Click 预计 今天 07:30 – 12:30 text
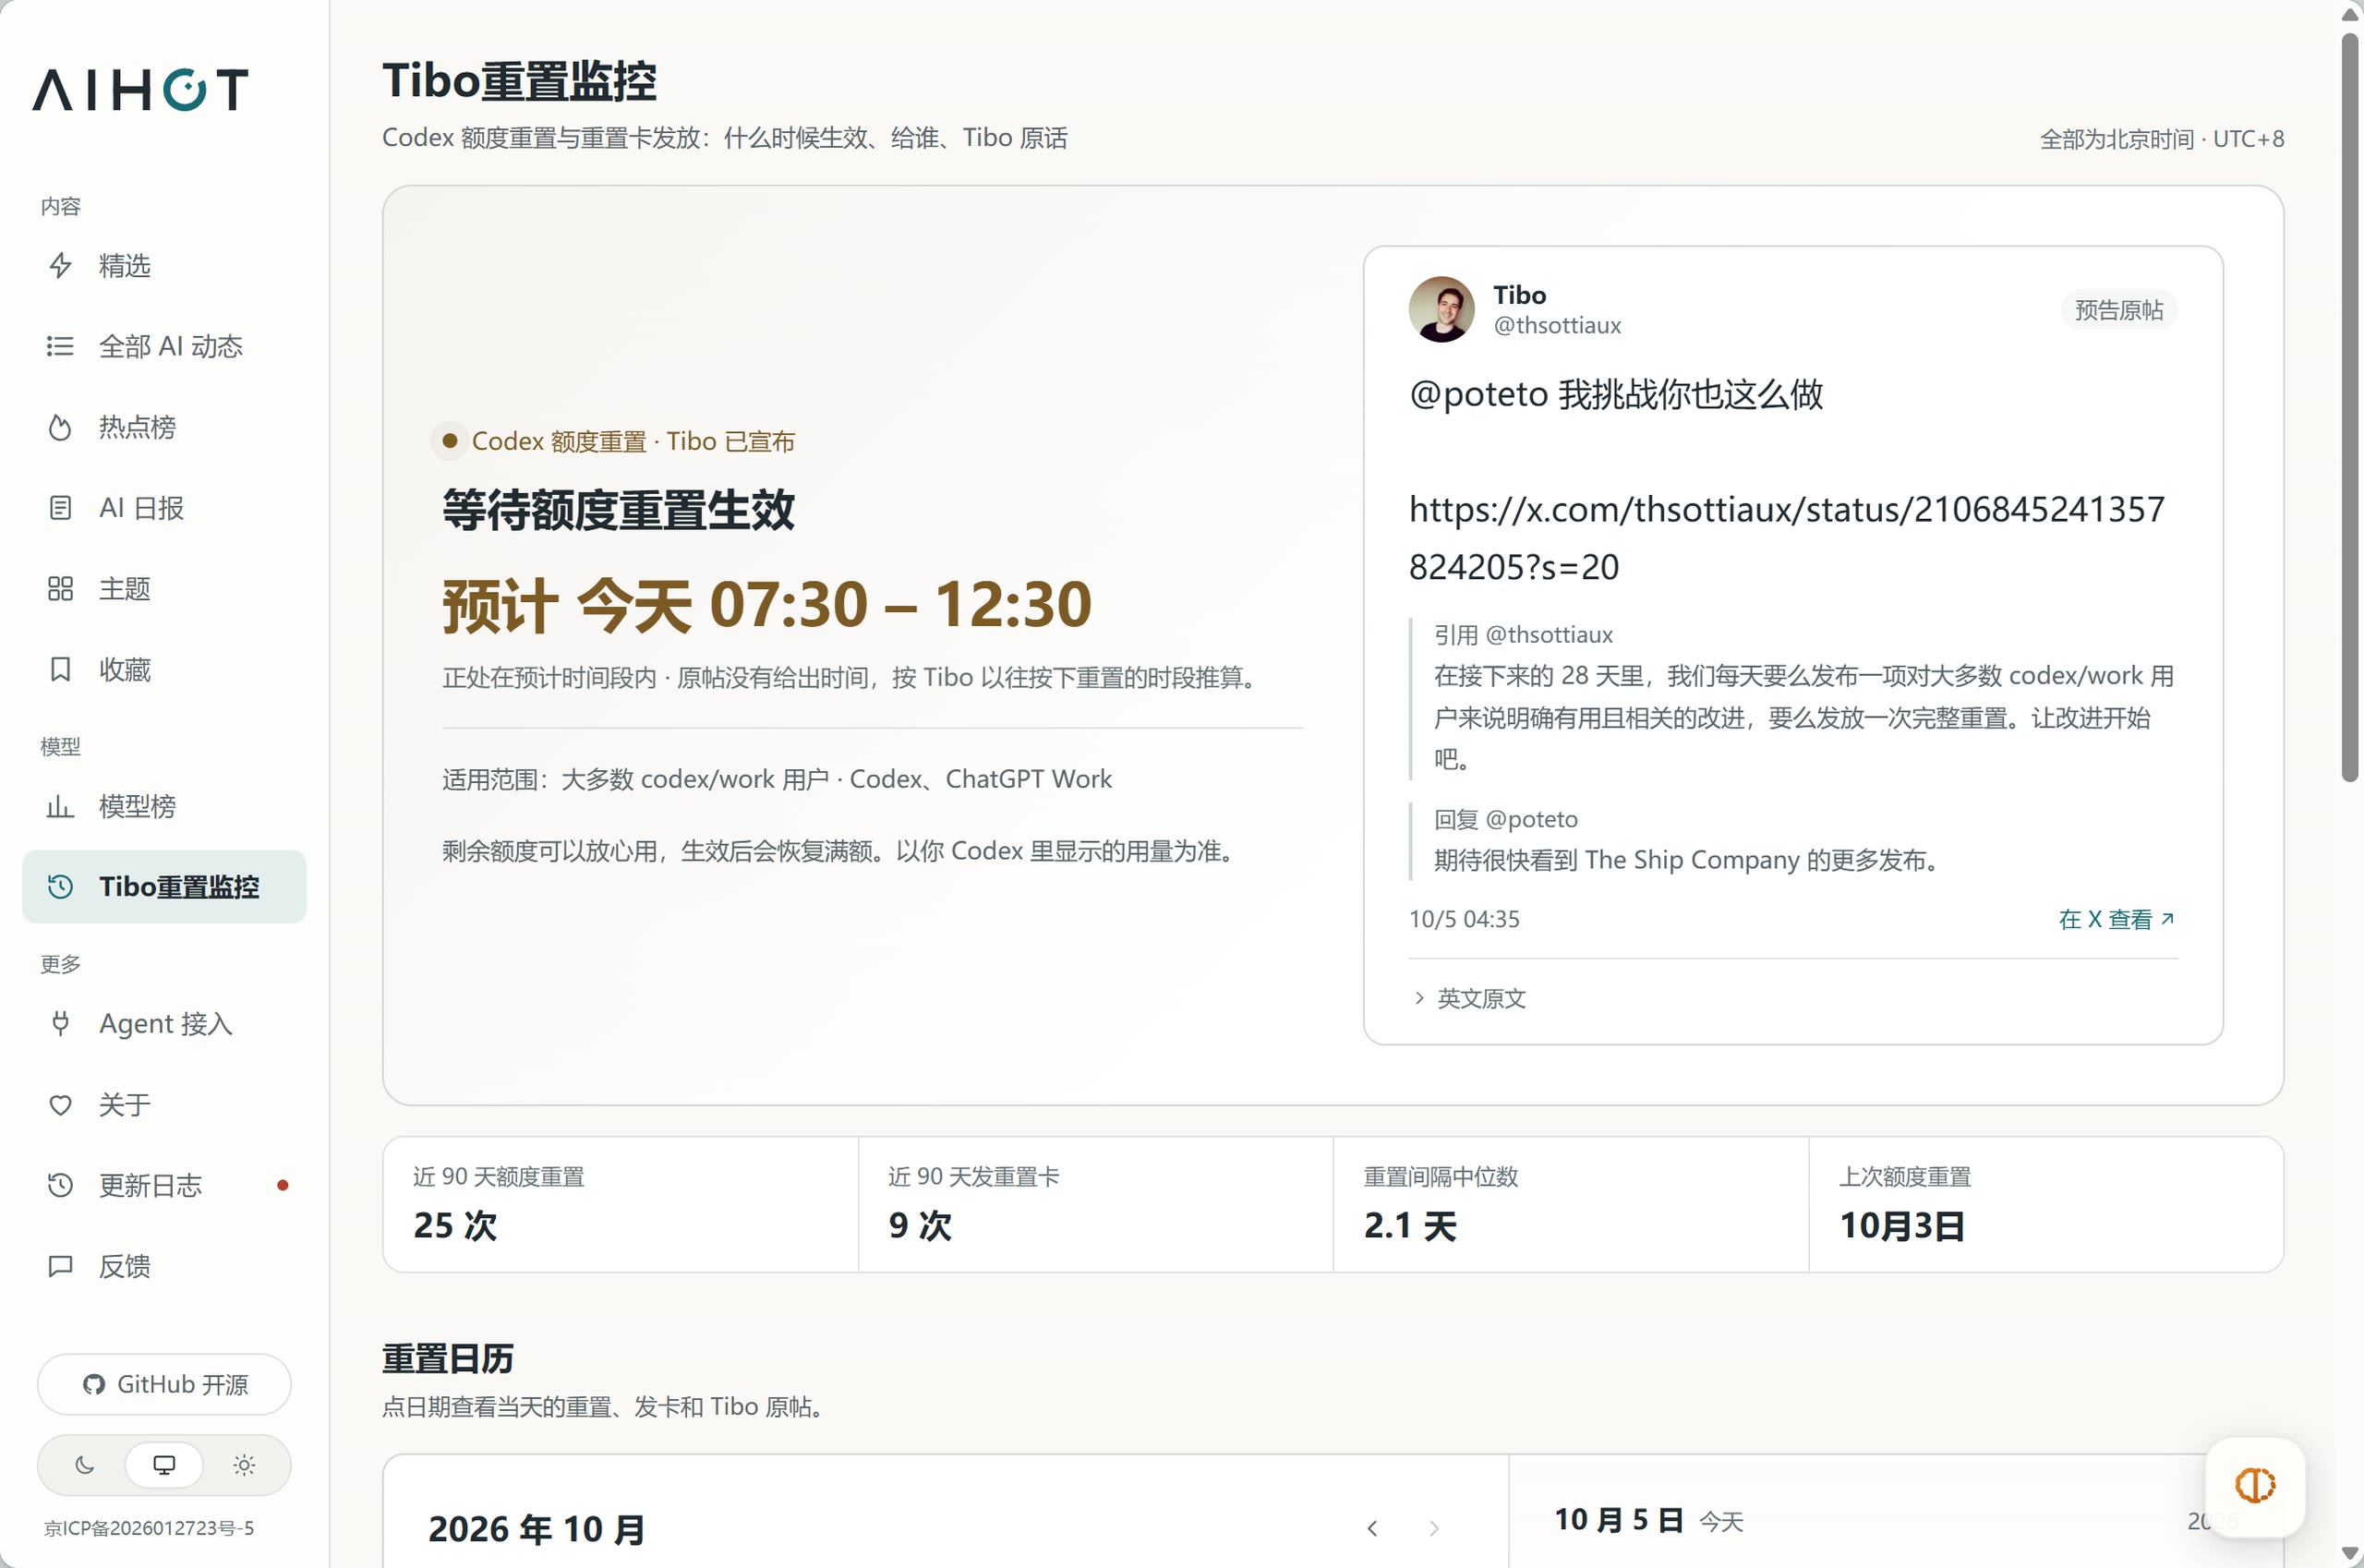Screen dimensions: 2364x1568 [767, 605]
